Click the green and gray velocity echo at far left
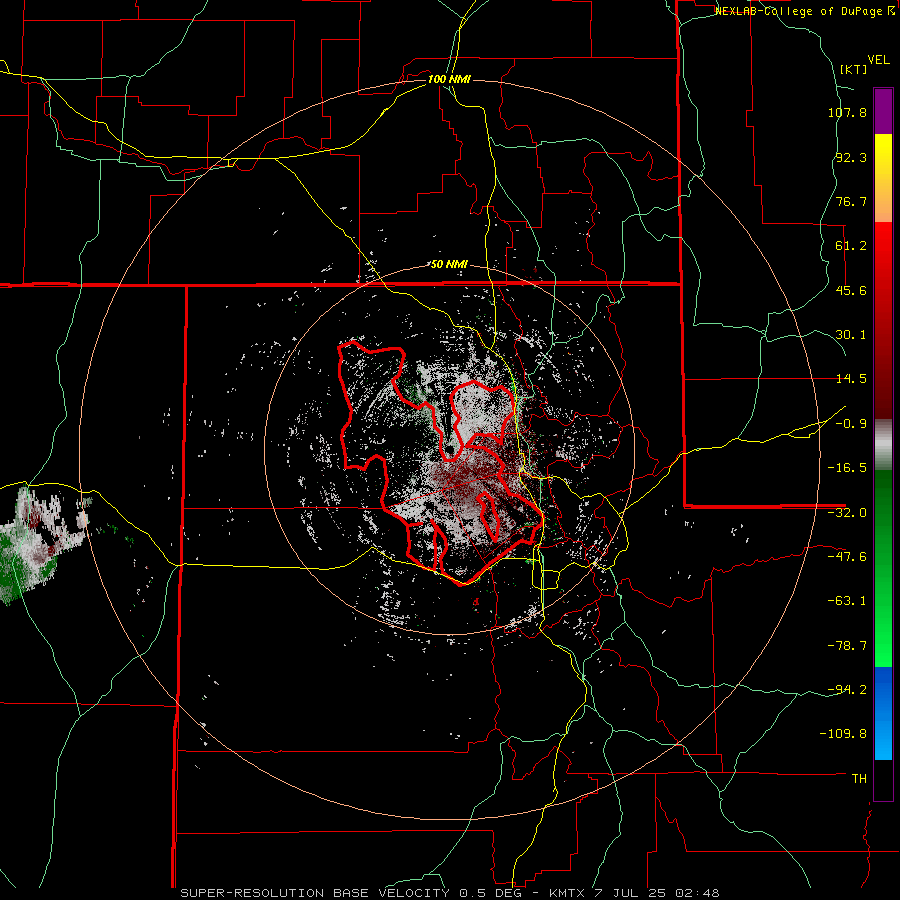Image resolution: width=900 pixels, height=900 pixels. [36, 545]
